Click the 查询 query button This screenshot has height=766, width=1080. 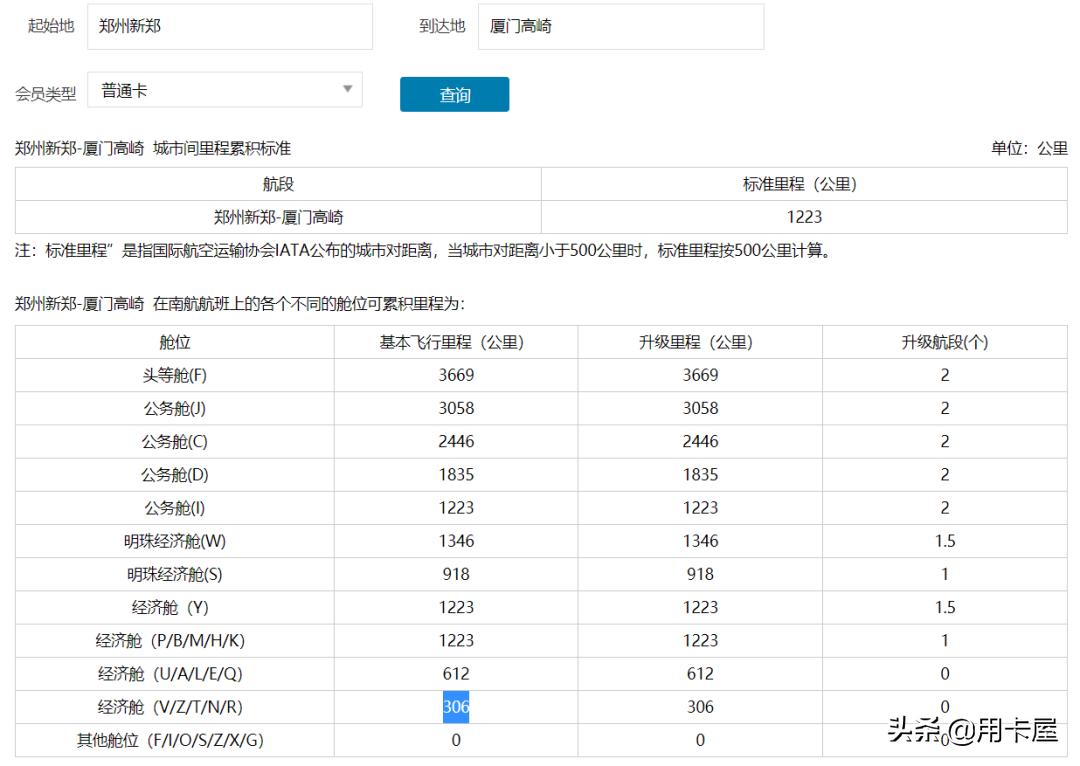point(455,94)
